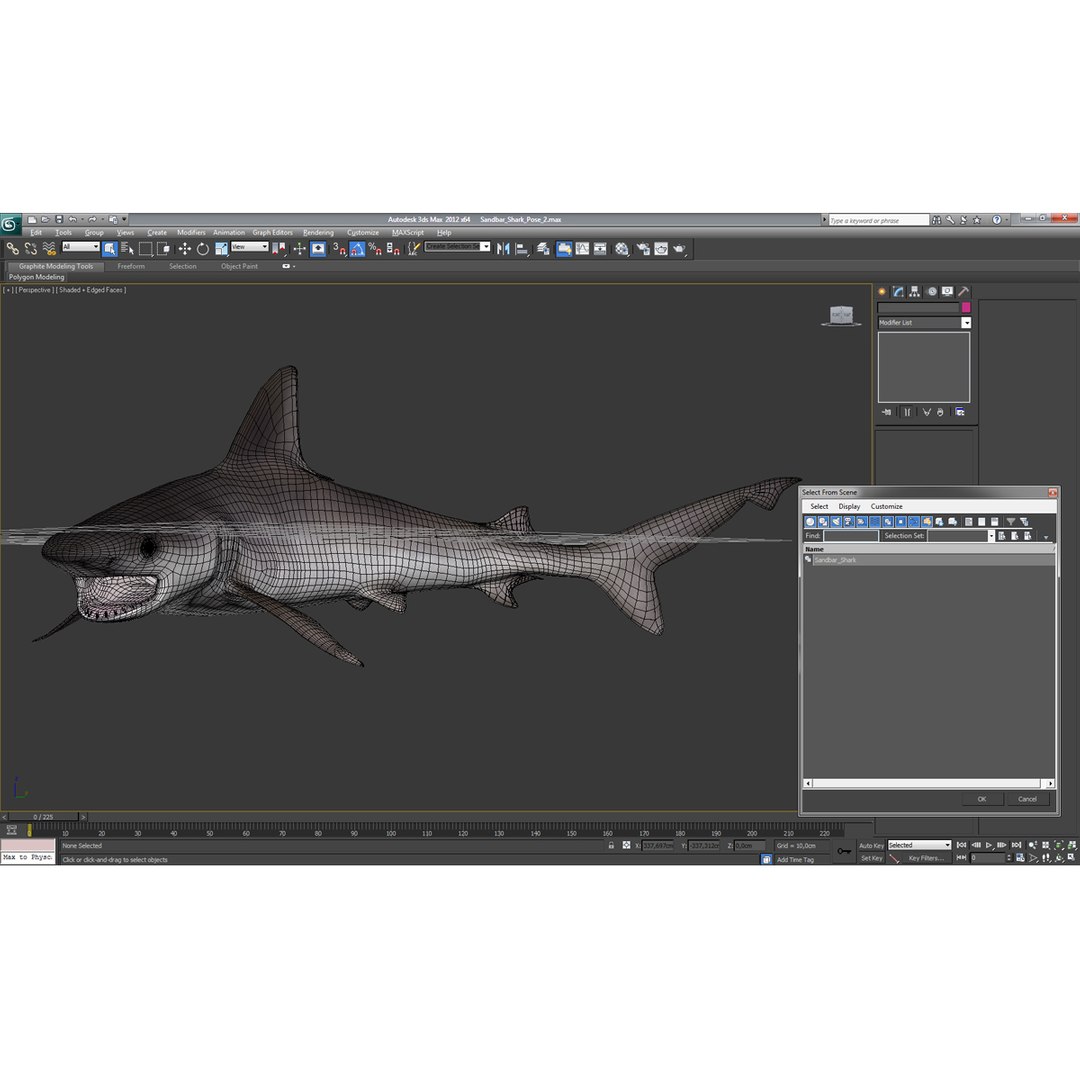Screen dimensions: 1080x1080
Task: Toggle Window/Crossing selection mode
Action: coord(164,249)
